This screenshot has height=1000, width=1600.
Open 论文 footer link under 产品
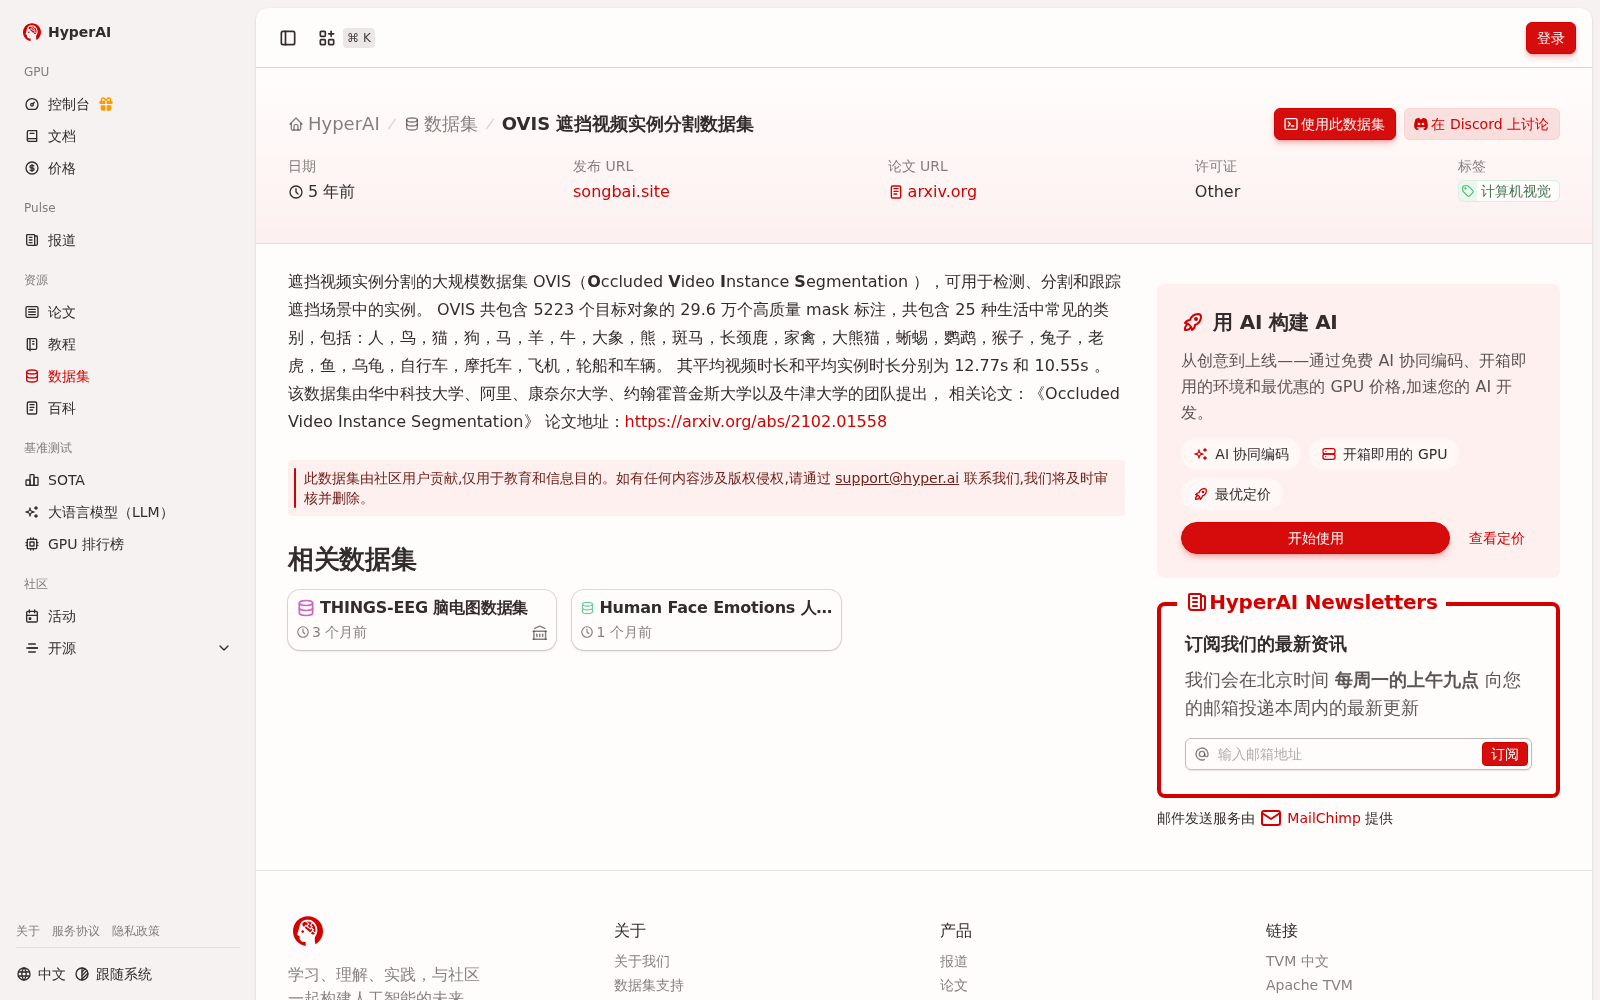(954, 985)
